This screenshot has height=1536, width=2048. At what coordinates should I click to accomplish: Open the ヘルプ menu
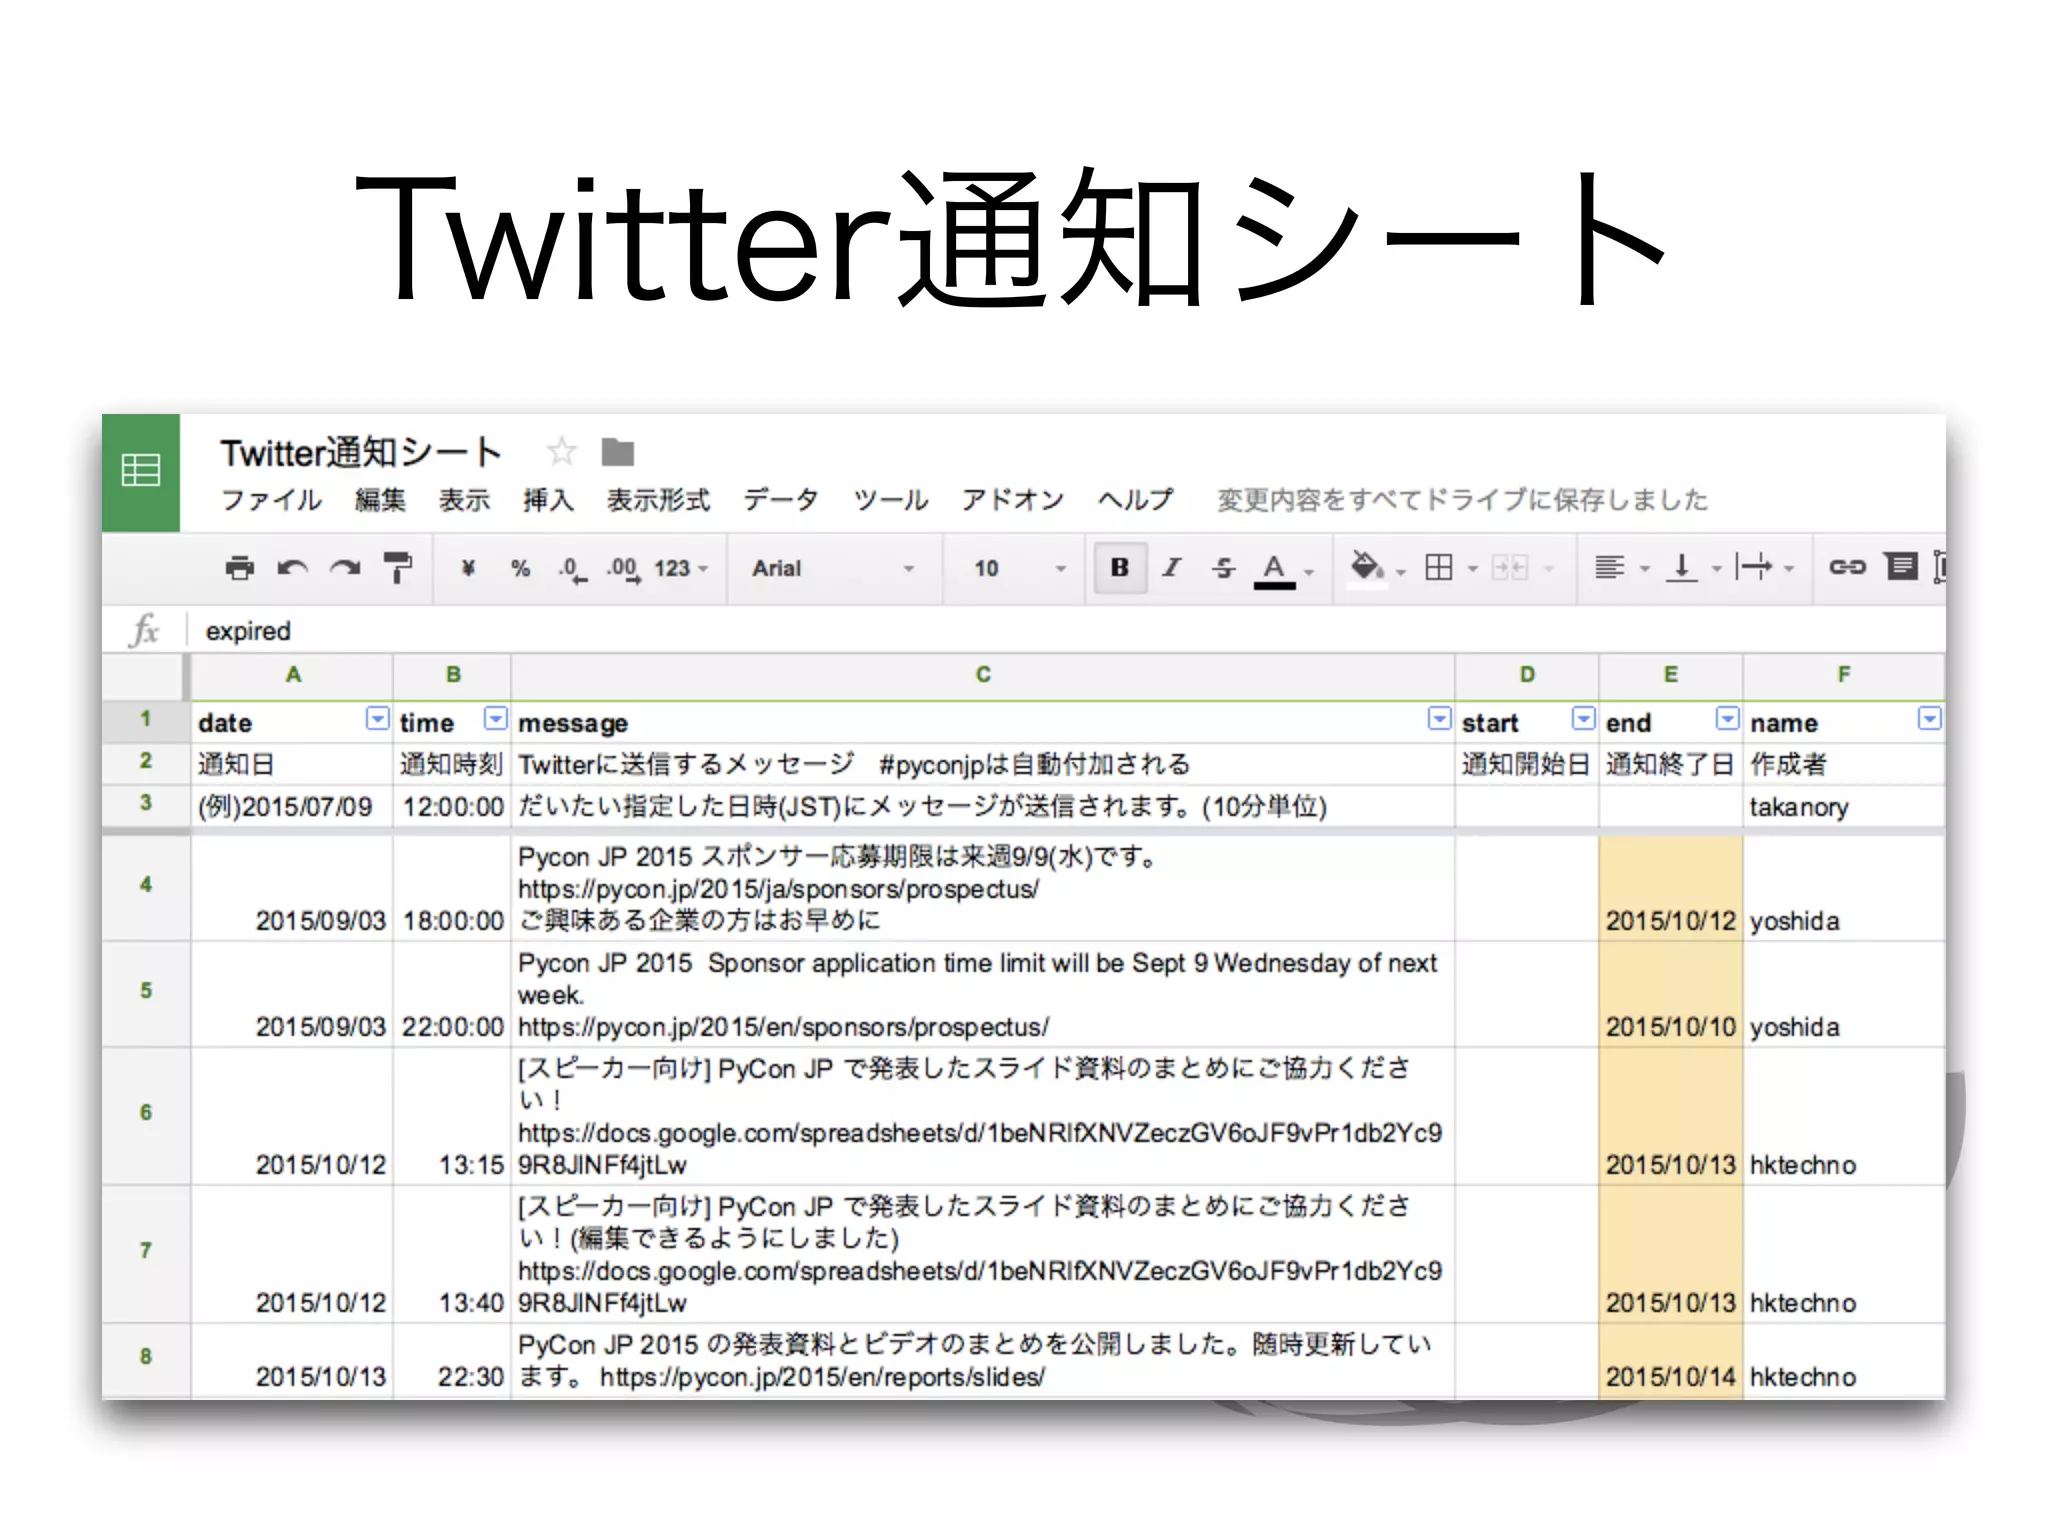coord(1135,500)
